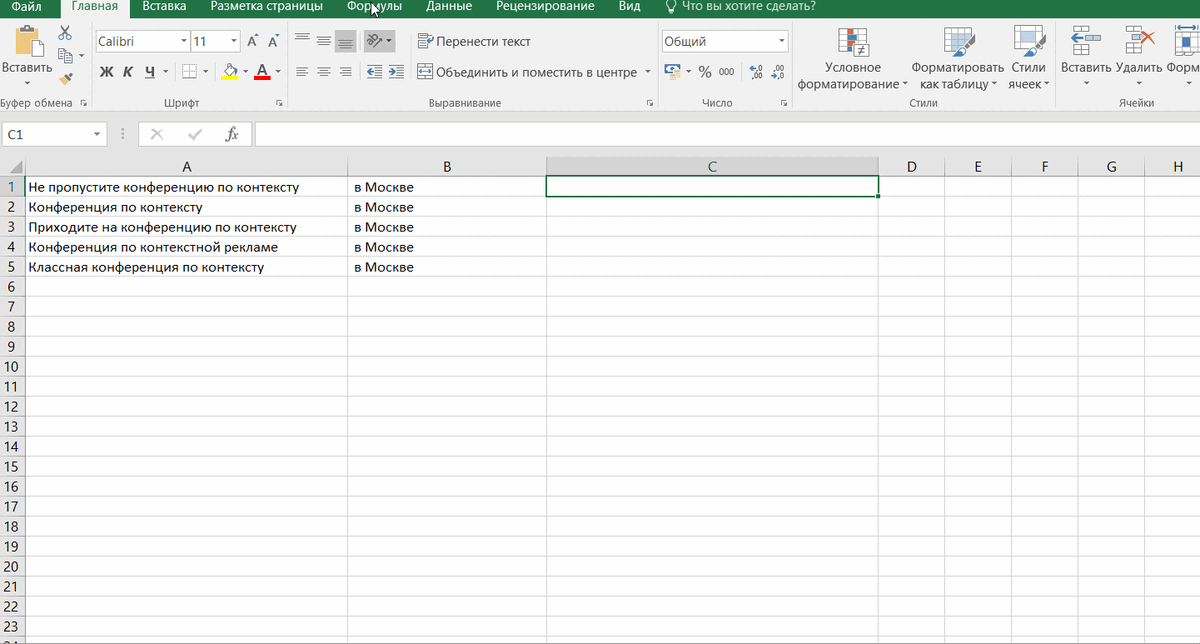
Task: Open Число group dialog launcher
Action: pos(783,103)
